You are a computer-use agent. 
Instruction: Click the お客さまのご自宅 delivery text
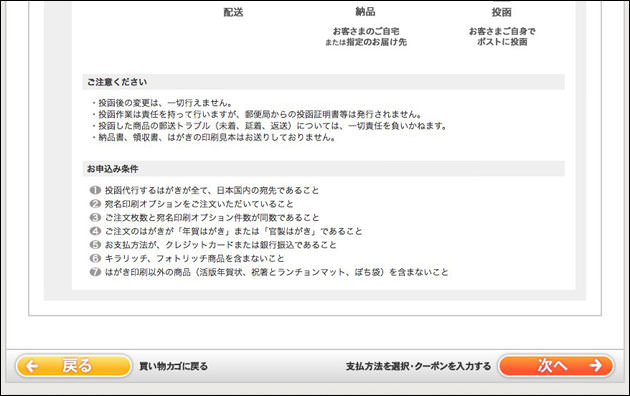pos(366,31)
